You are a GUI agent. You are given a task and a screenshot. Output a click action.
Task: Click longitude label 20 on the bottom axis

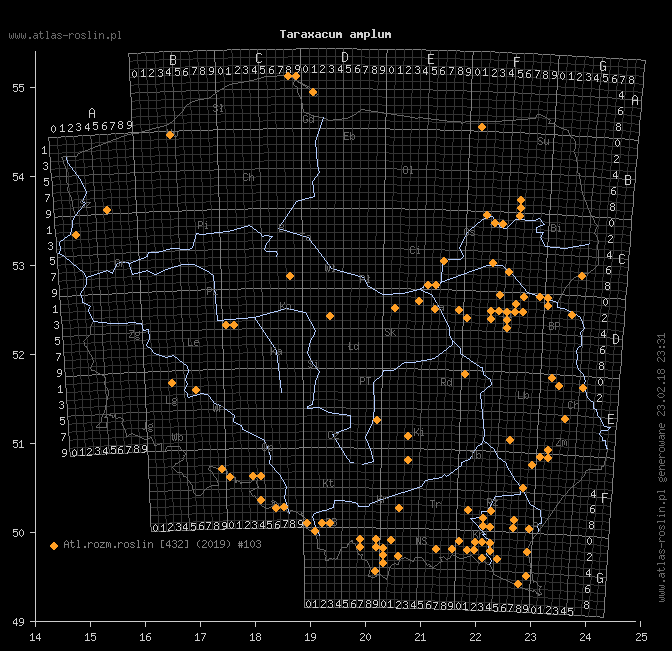pyautogui.click(x=366, y=637)
